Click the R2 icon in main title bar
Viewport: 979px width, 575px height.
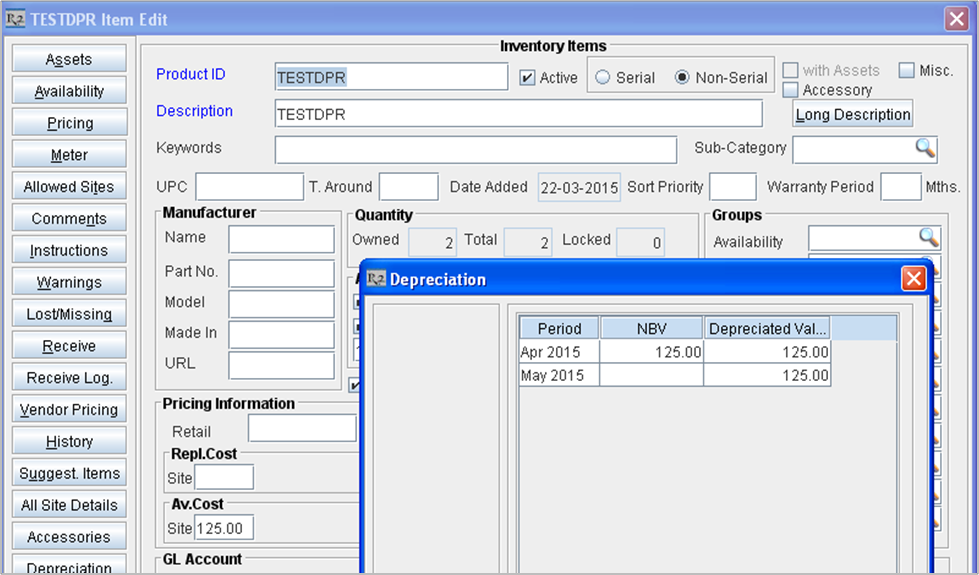[16, 19]
